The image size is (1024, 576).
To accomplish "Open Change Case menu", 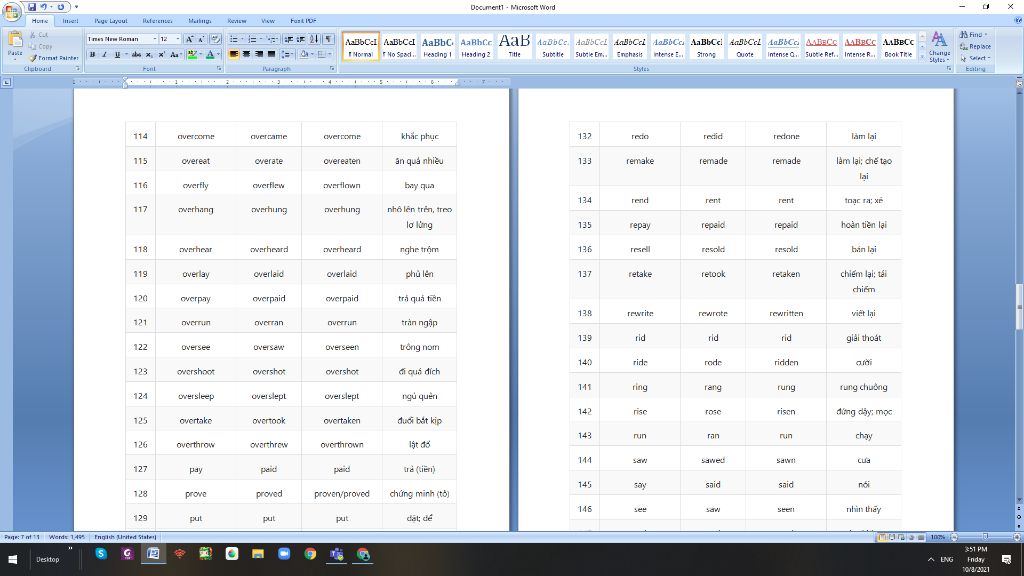I will (175, 55).
